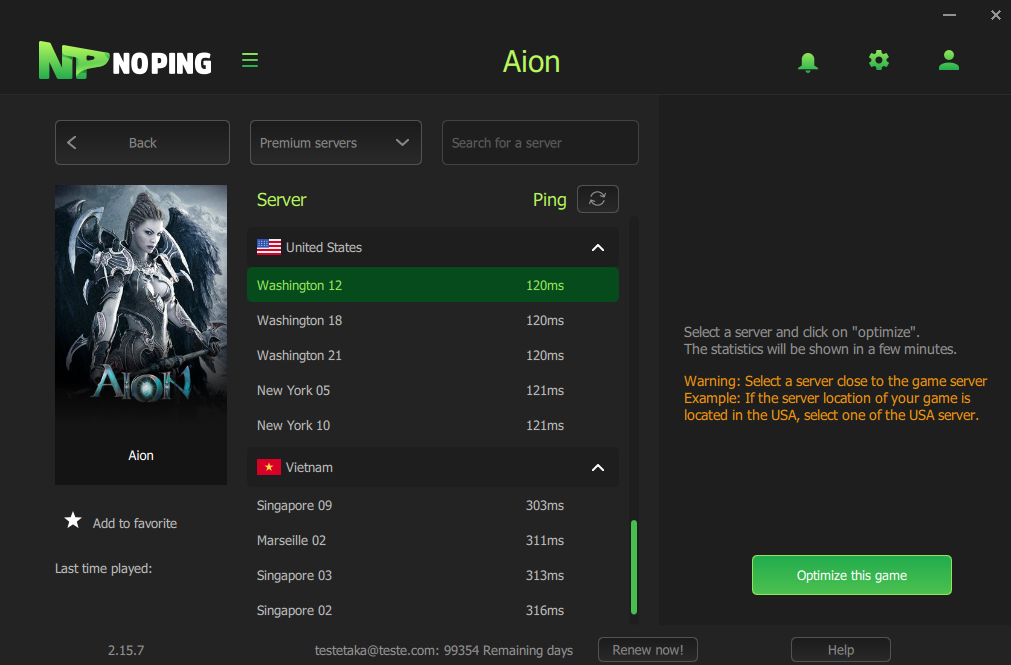Refresh ping values with refresh icon

[598, 199]
